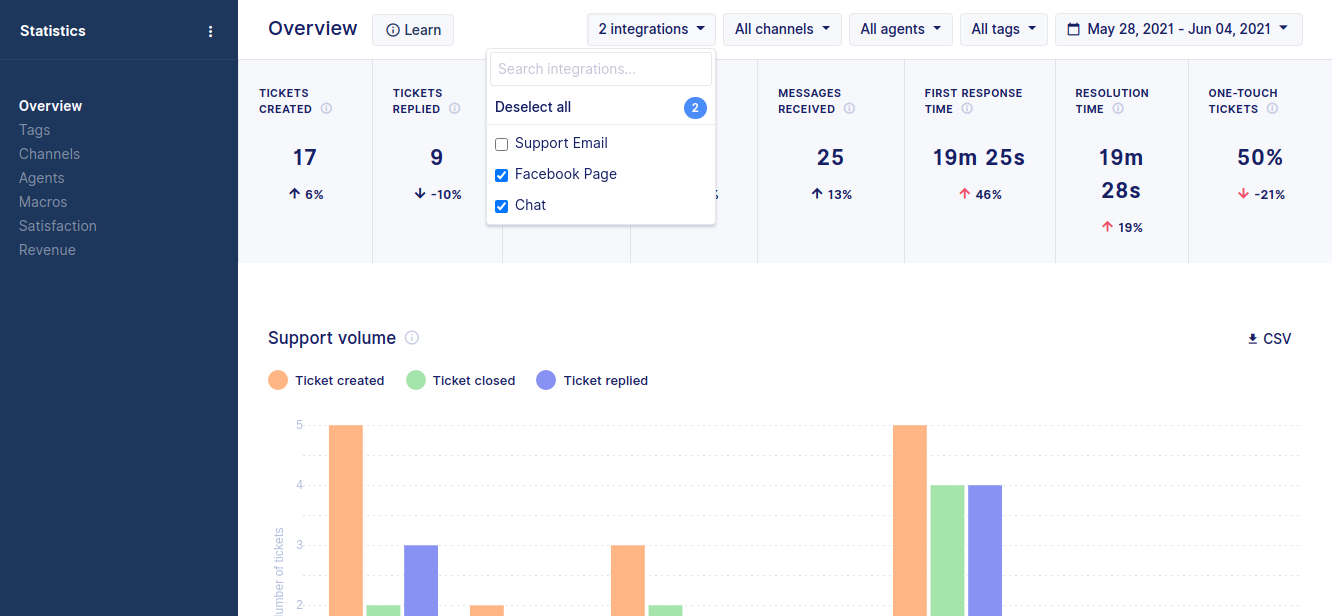Screen dimensions: 1332x616
Task: Click the Tickets Replied value 9
Action: coord(437,158)
